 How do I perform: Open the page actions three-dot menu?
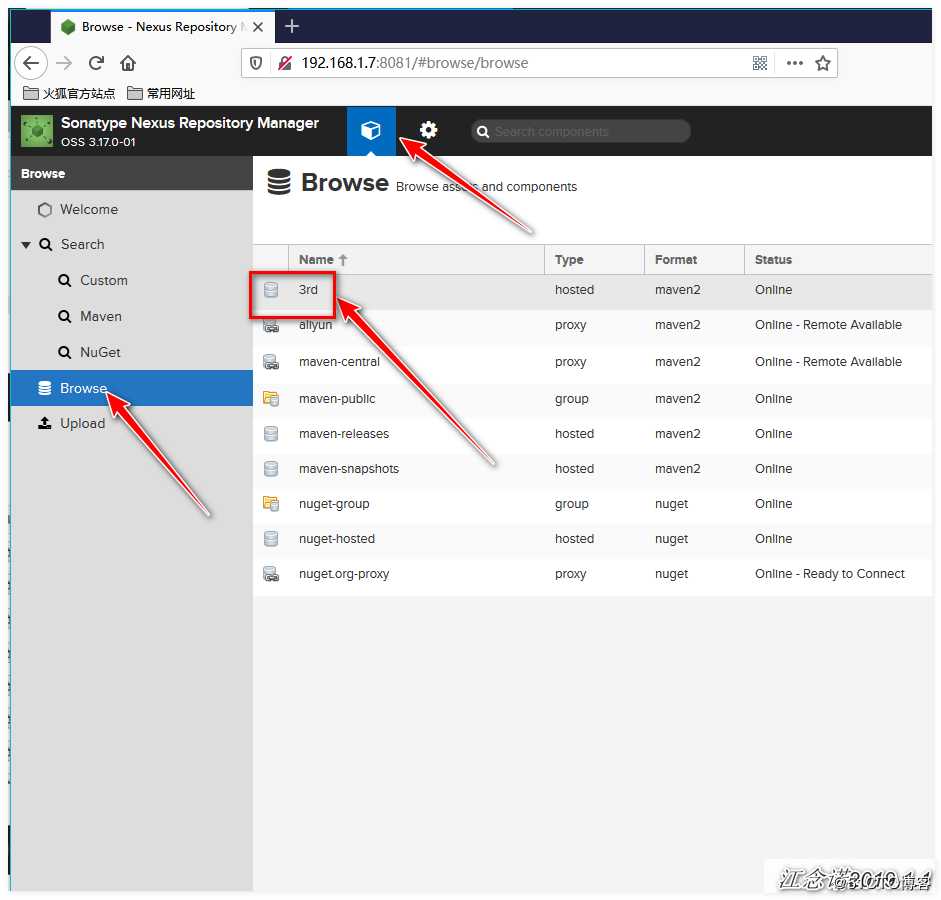(x=795, y=63)
